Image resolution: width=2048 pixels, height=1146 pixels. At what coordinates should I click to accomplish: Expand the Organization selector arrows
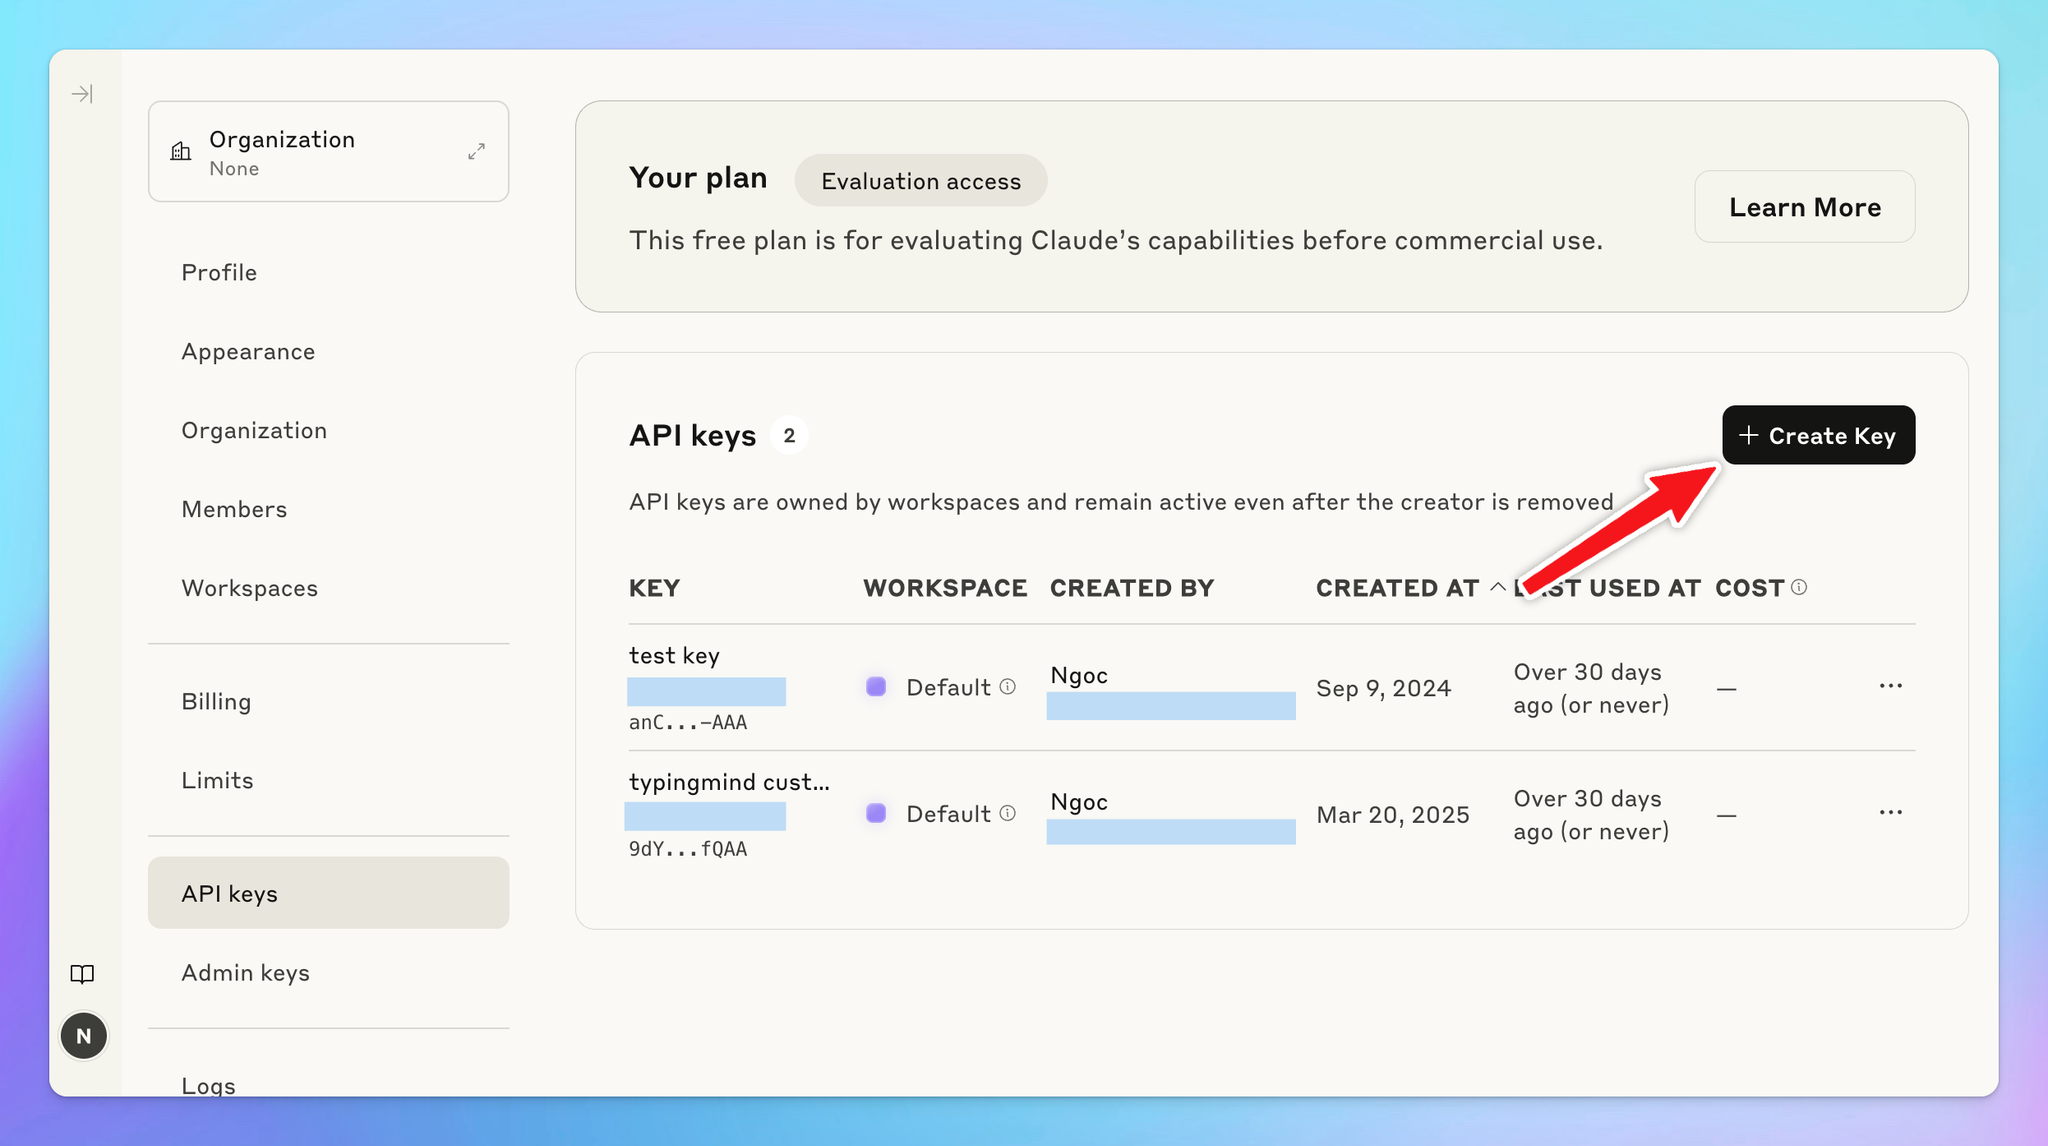pos(476,151)
